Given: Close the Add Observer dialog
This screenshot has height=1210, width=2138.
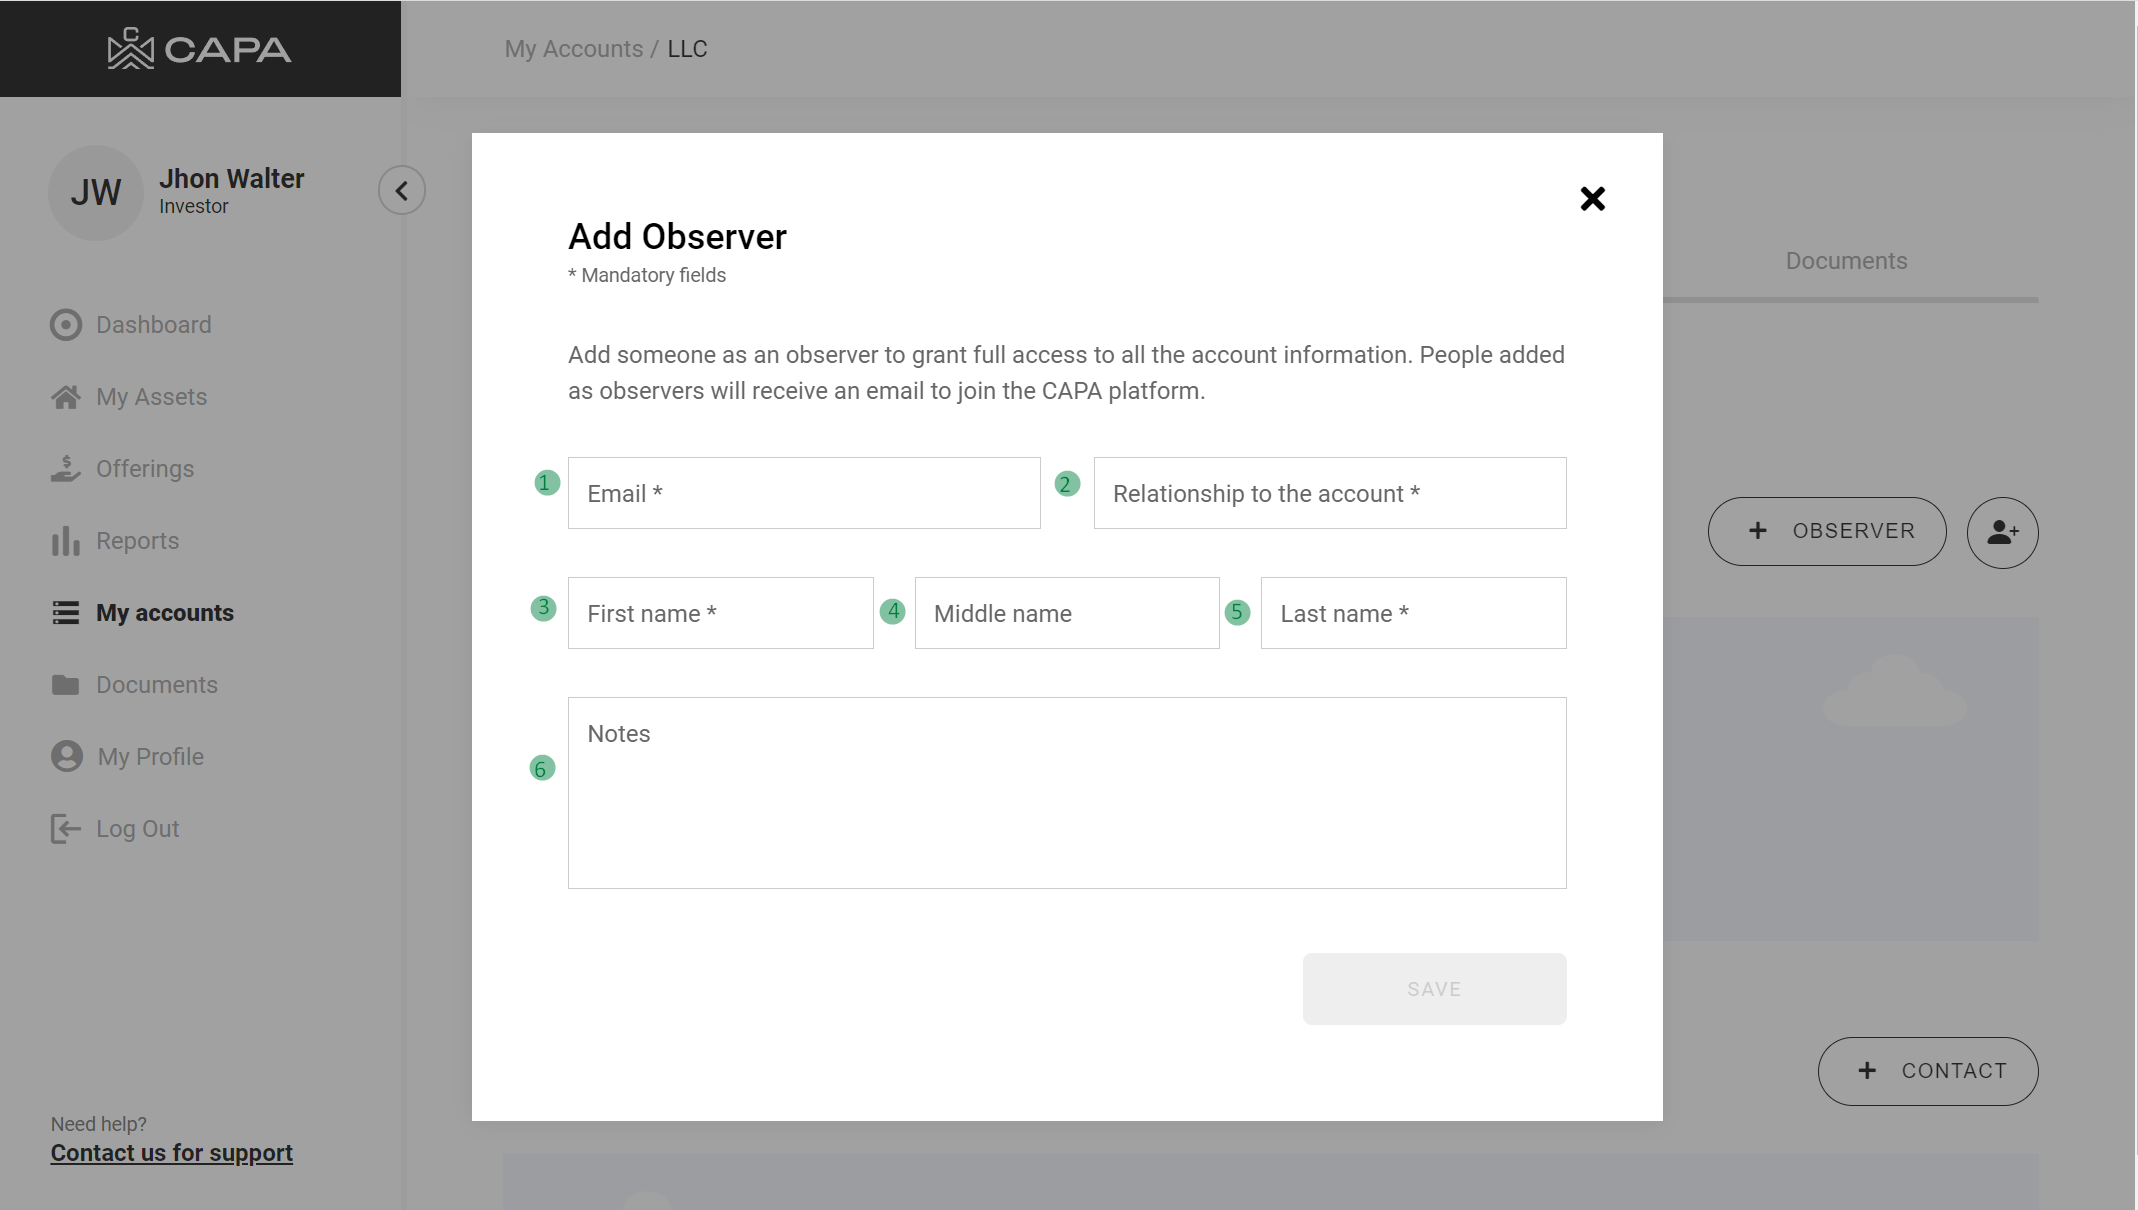Looking at the screenshot, I should tap(1592, 199).
